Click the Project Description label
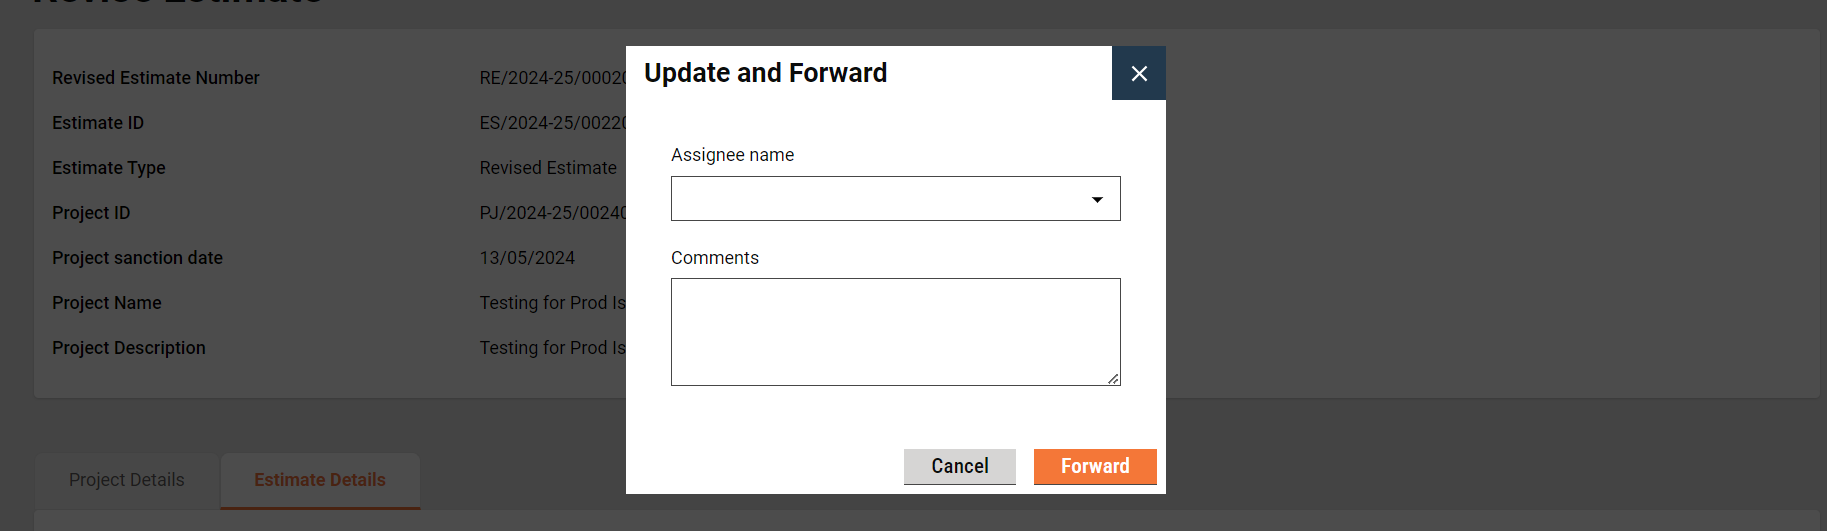 pos(129,348)
